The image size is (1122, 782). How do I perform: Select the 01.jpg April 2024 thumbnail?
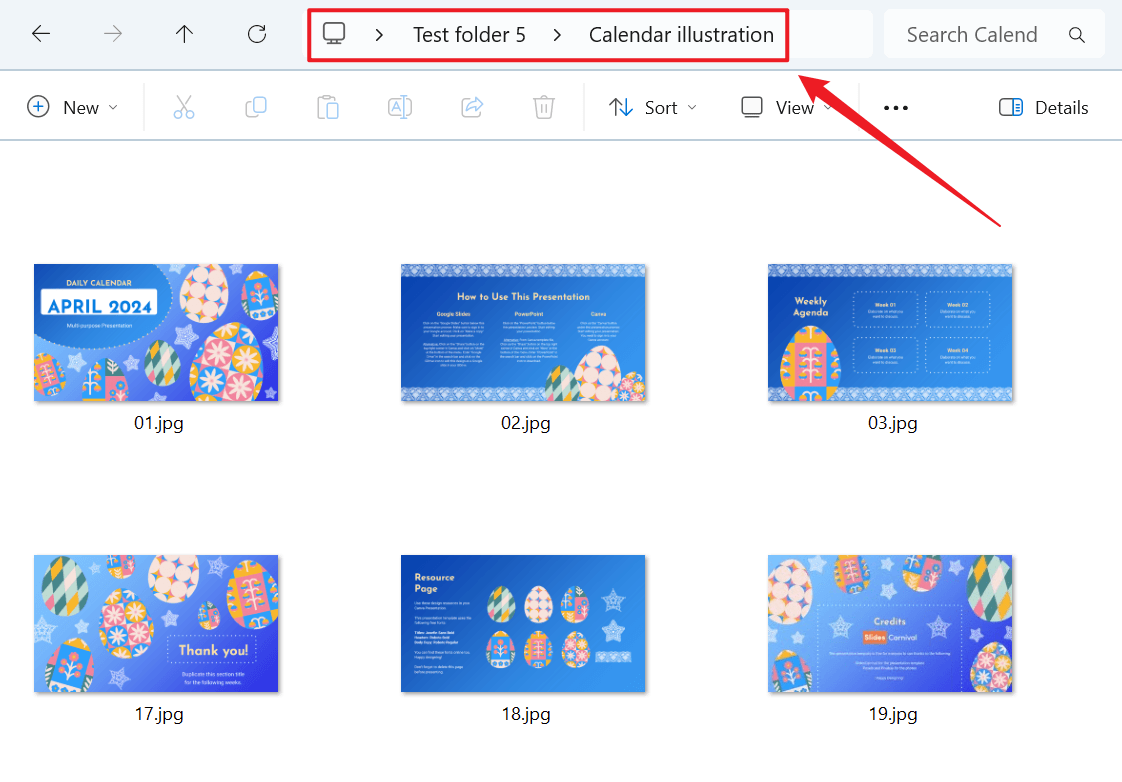(x=156, y=333)
